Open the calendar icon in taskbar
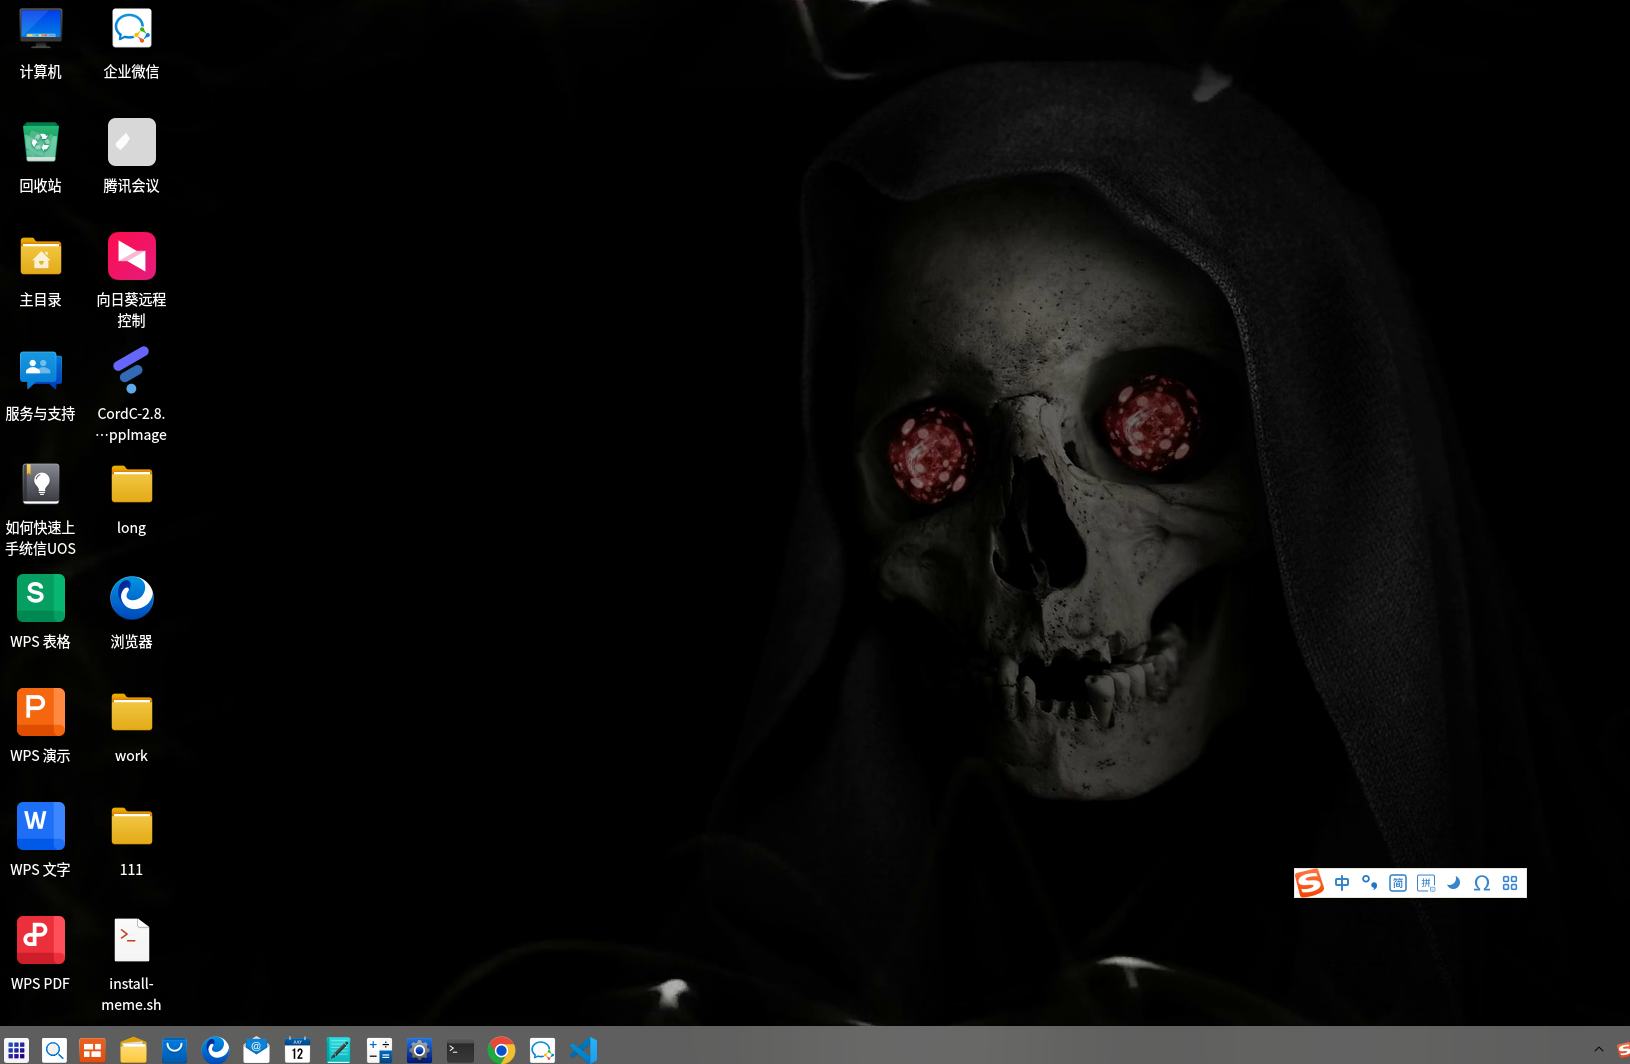This screenshot has height=1064, width=1630. [297, 1050]
